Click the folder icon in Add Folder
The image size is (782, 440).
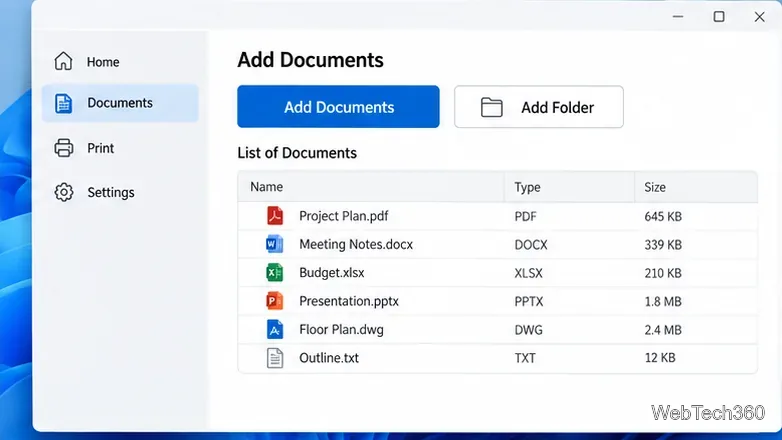pyautogui.click(x=491, y=107)
